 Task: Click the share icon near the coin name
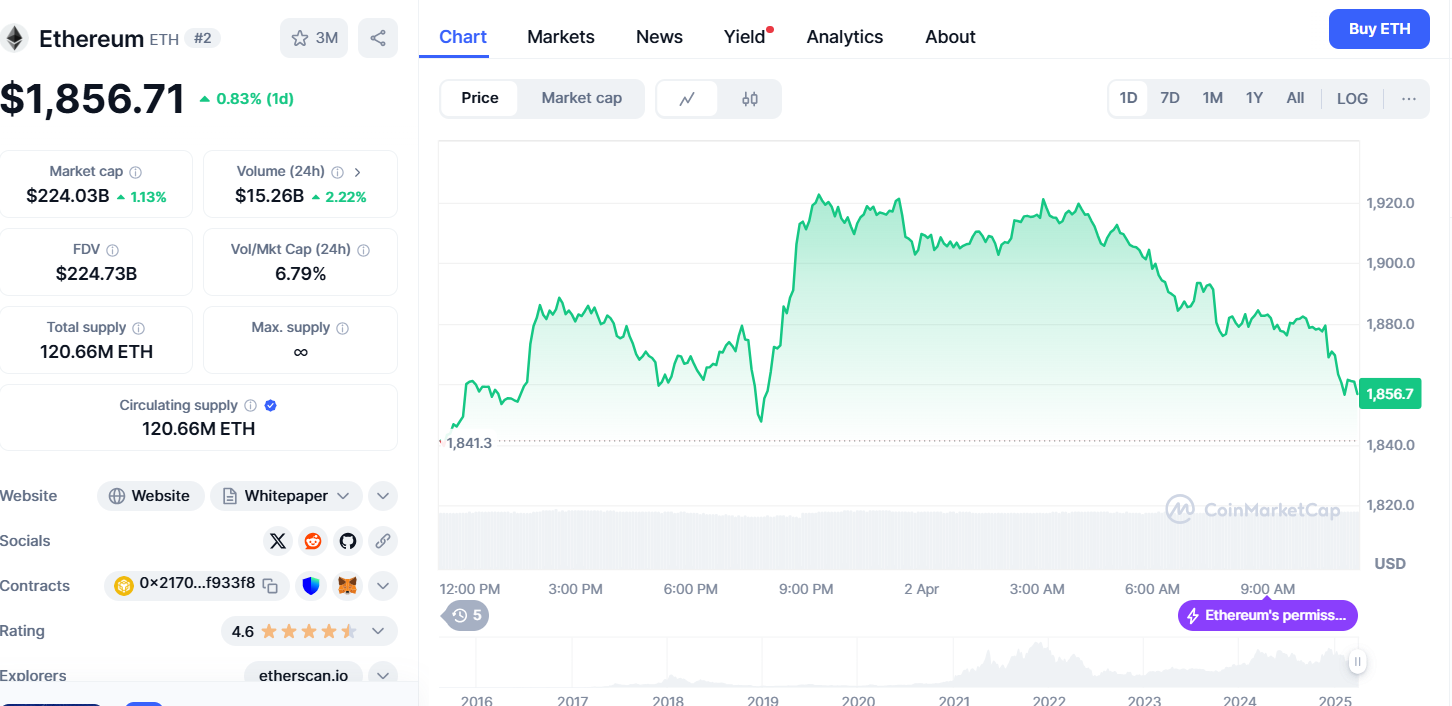[377, 37]
